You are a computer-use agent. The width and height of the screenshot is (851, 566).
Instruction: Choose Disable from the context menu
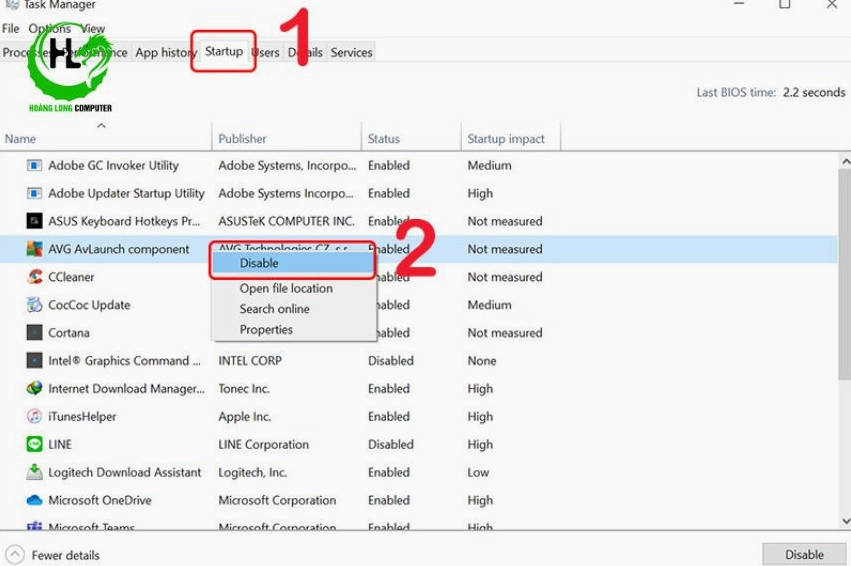coord(259,263)
